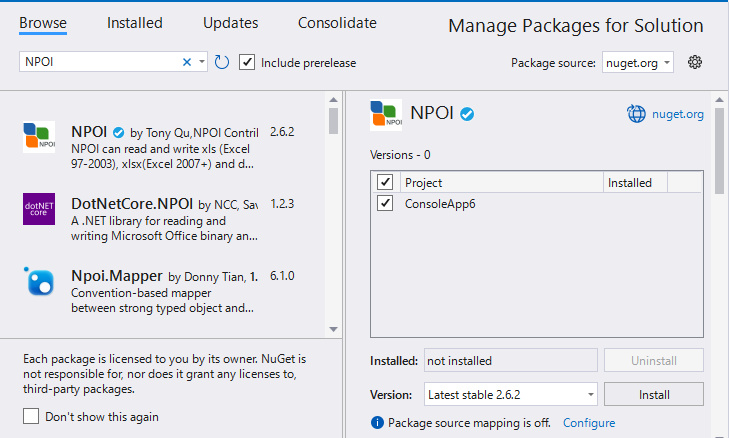Check Don't show this again
The width and height of the screenshot is (729, 438).
(31, 416)
